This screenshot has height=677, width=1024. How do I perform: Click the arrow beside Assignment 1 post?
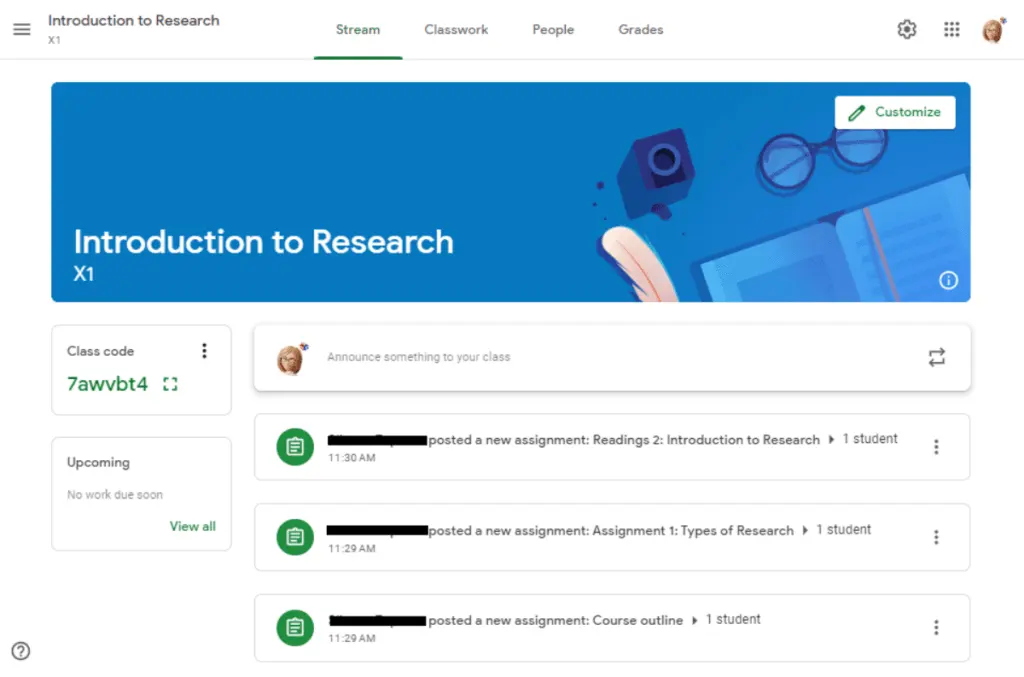(805, 530)
